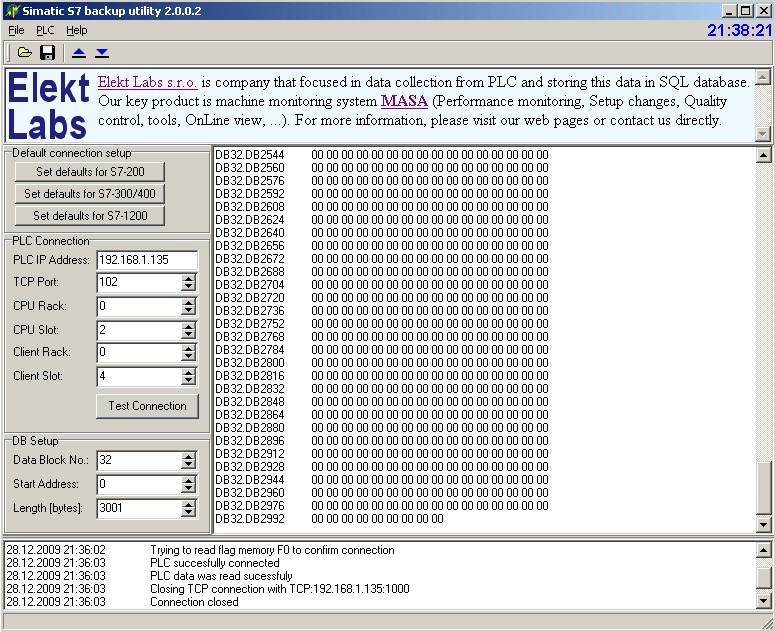Increase Data Block No. with up spinner
Viewport: 776px width, 632px height.
pyautogui.click(x=188, y=456)
